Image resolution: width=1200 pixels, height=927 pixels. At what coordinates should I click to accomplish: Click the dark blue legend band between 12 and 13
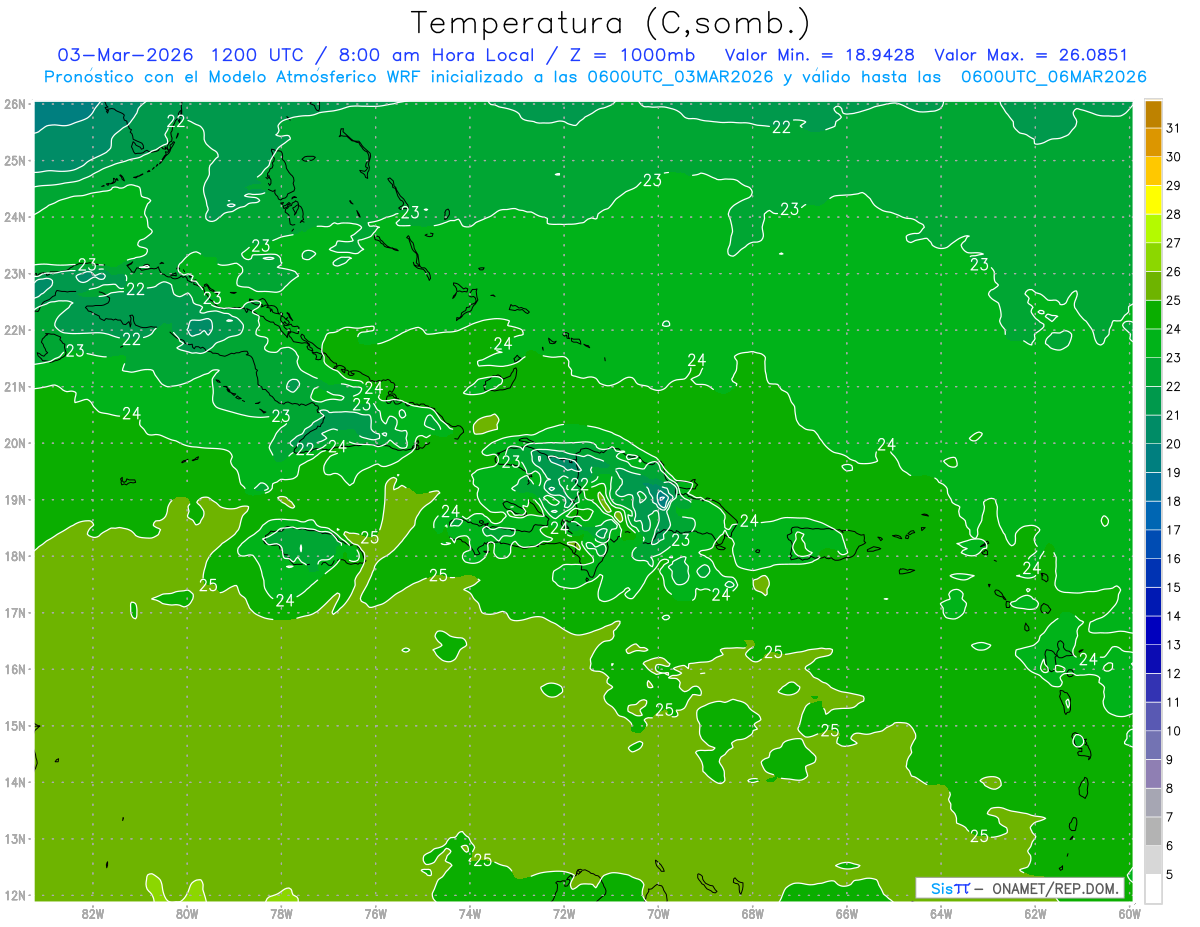pos(1153,659)
